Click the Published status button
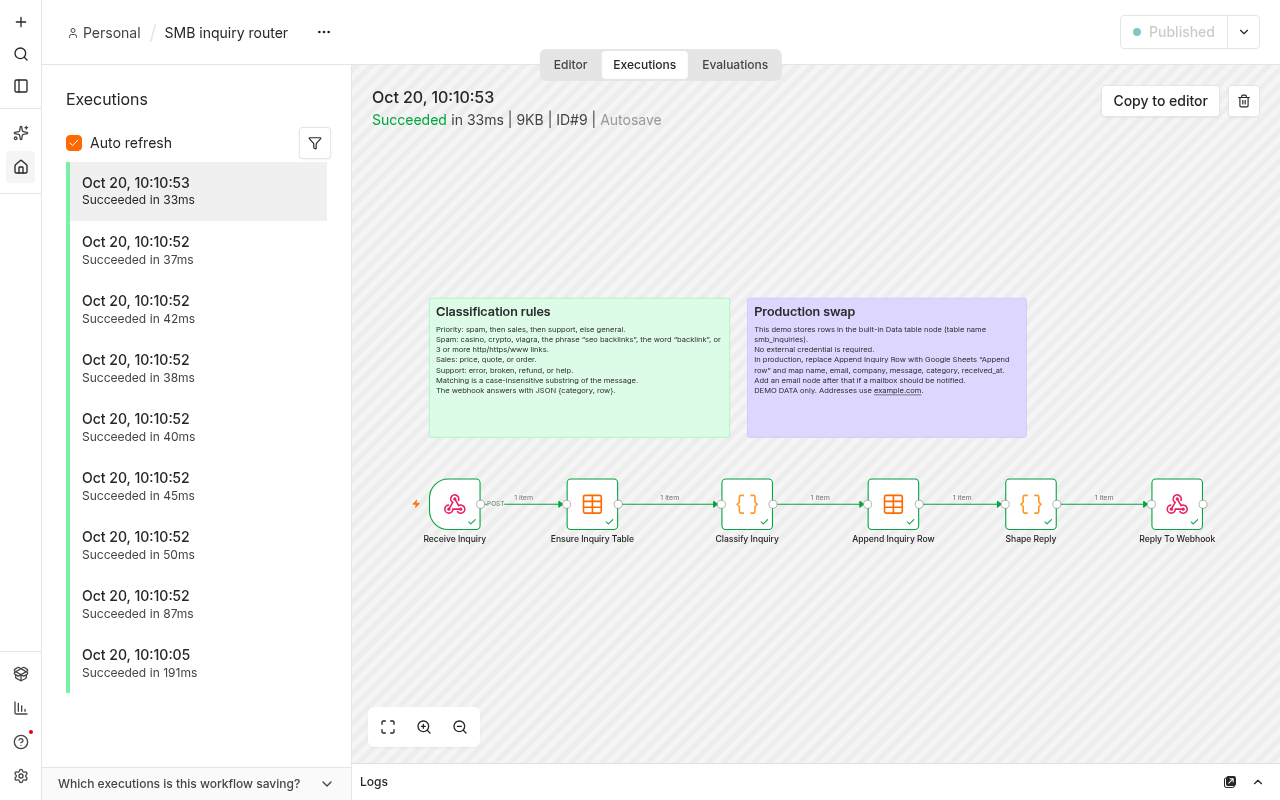Screen dimensions: 1280x800 (x=1174, y=32)
